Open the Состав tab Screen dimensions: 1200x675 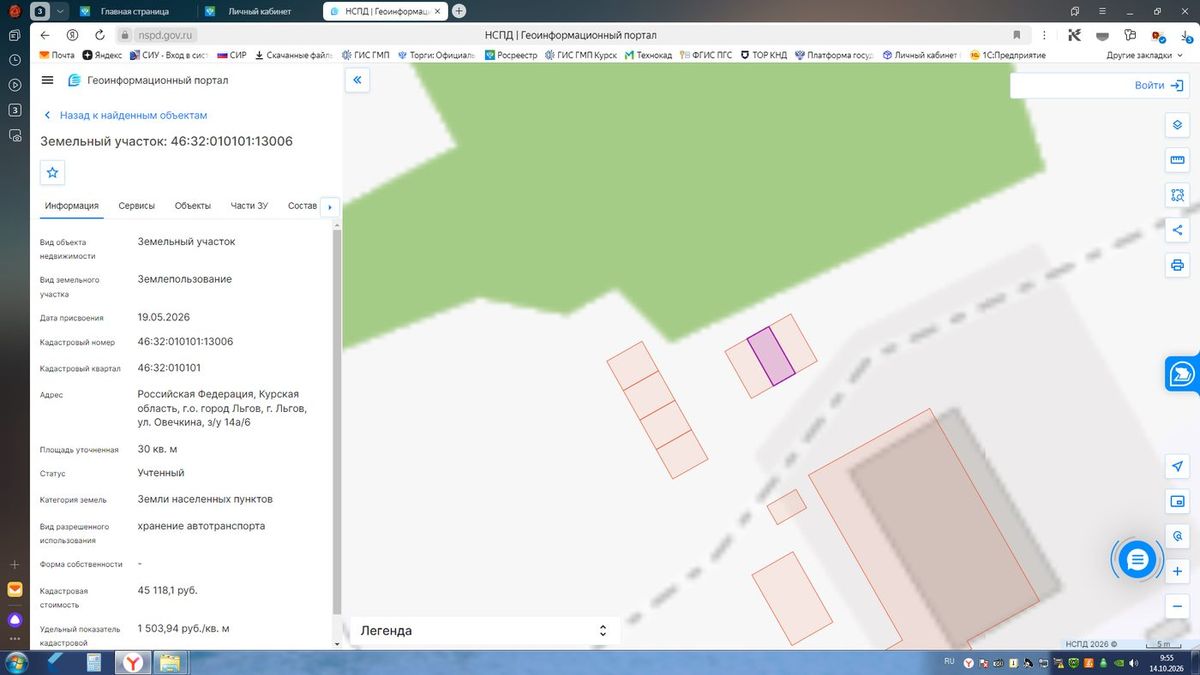(x=302, y=206)
